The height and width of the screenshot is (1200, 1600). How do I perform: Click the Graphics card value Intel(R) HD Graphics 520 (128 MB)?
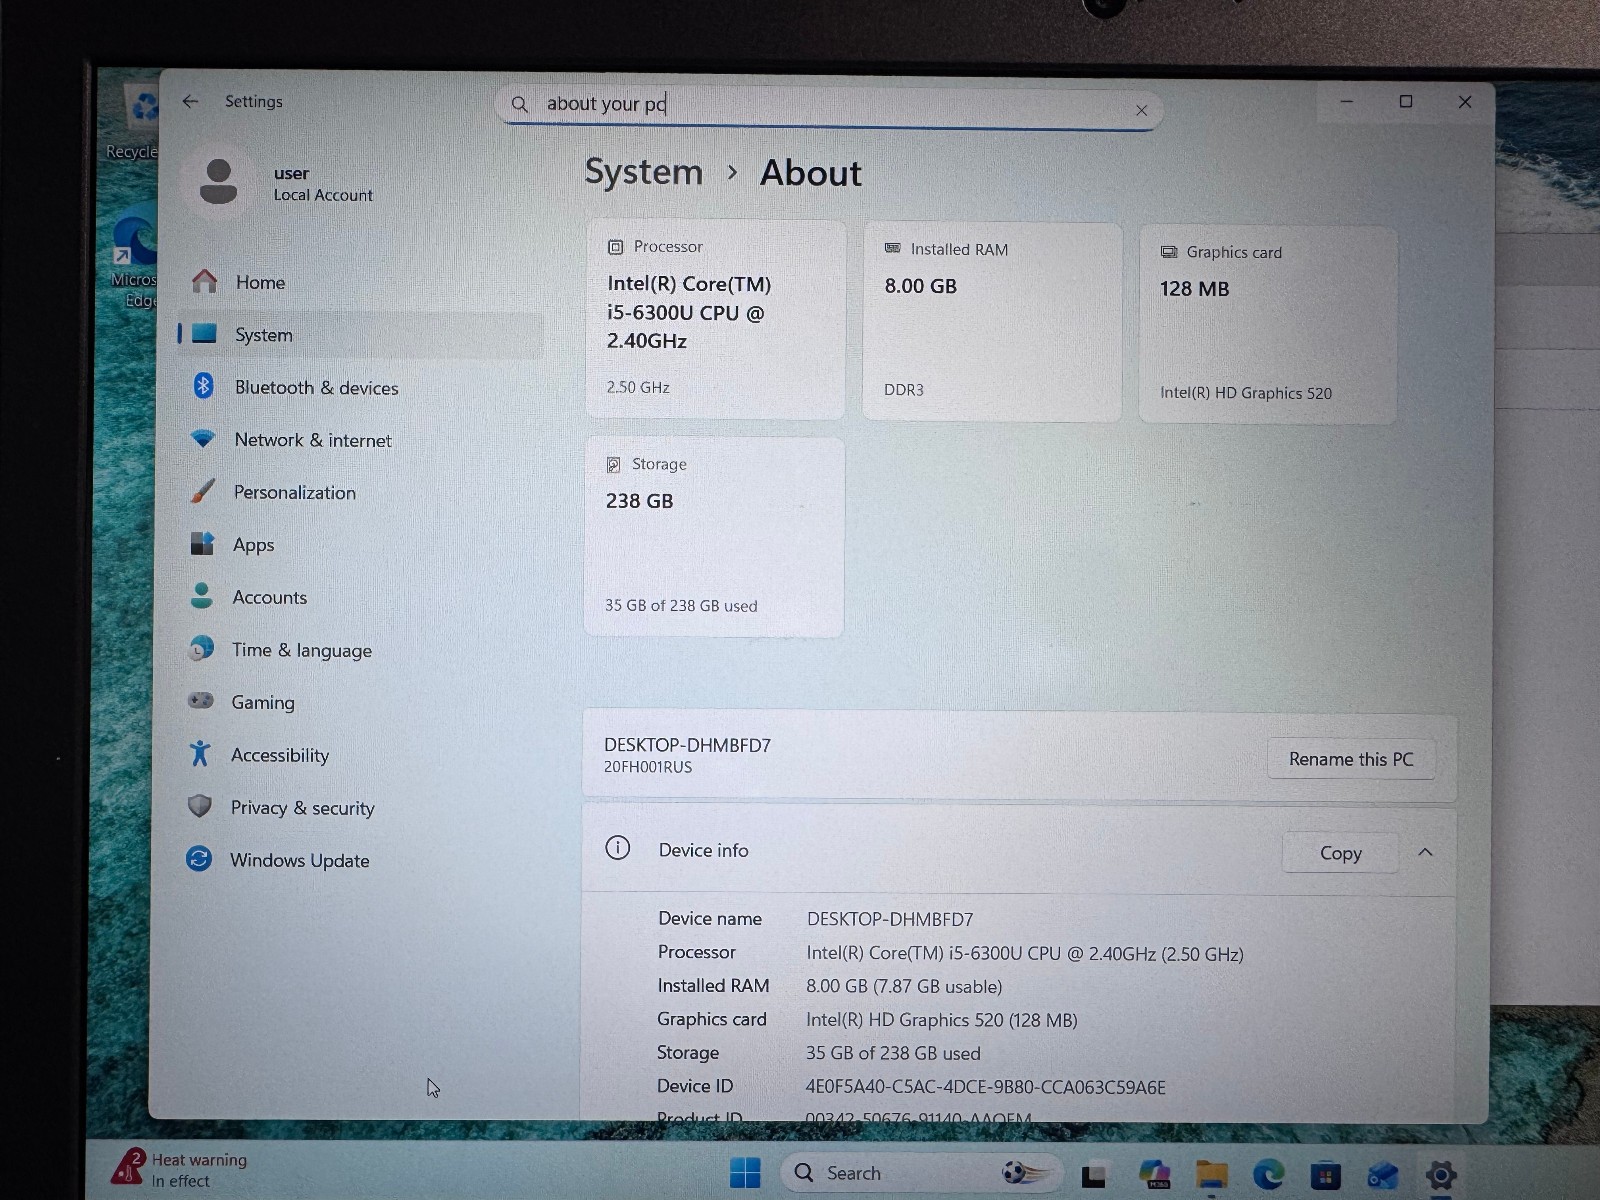point(942,1020)
